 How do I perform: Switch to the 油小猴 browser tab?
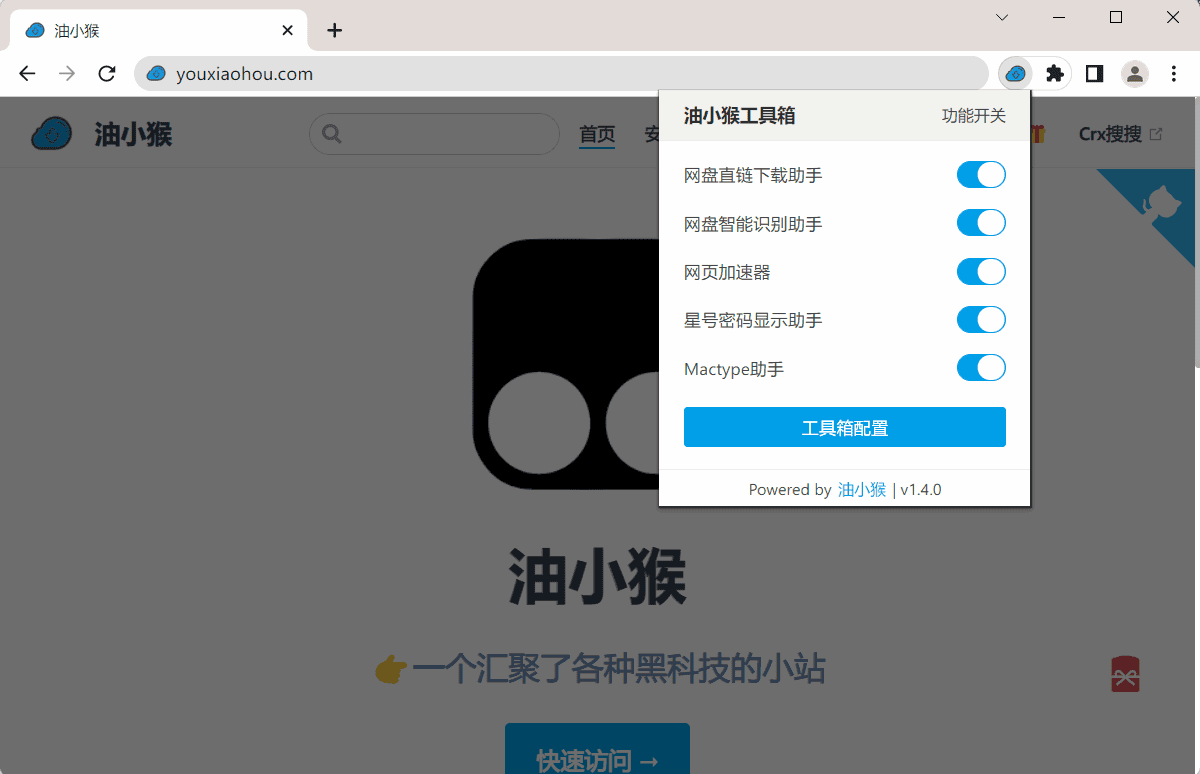(150, 30)
